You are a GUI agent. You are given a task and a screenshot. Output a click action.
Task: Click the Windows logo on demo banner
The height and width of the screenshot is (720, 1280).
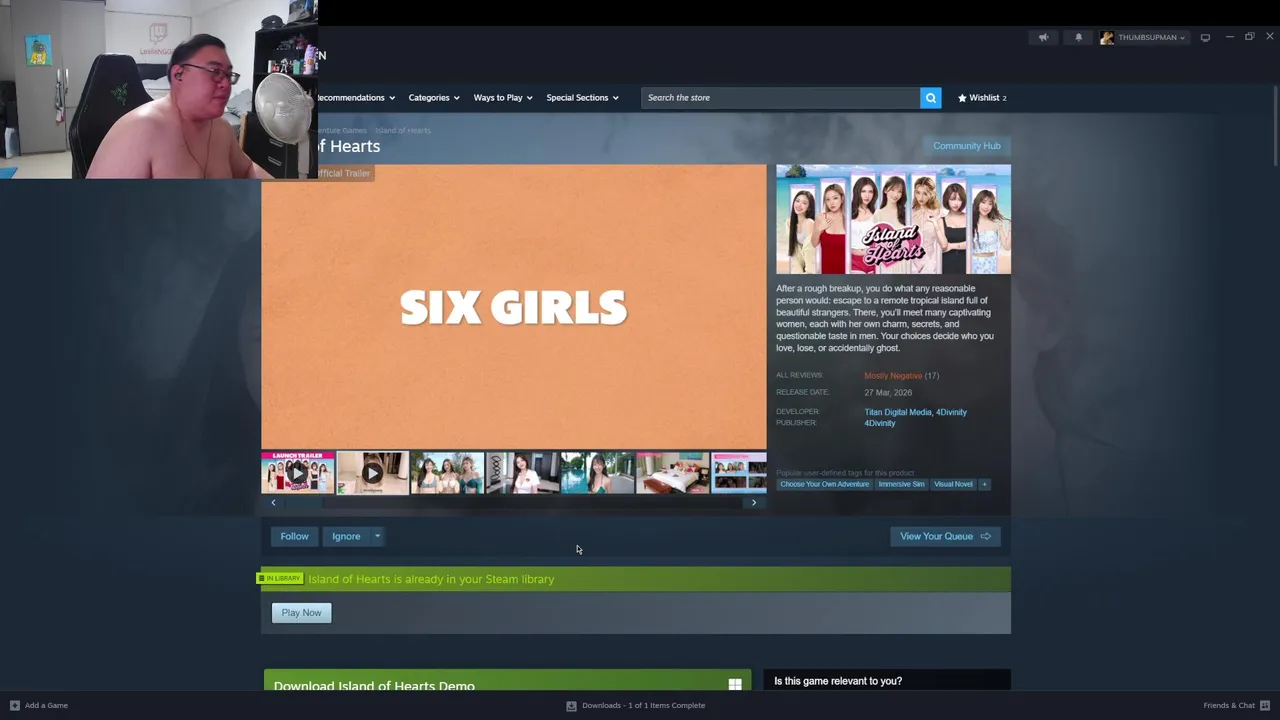click(735, 685)
